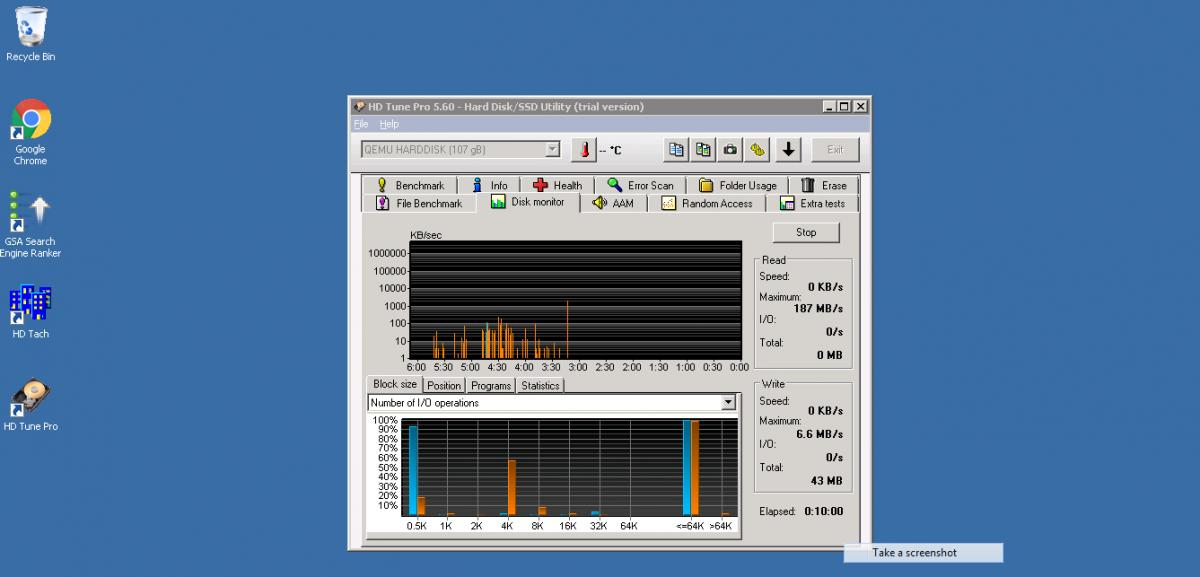
Task: Maximize the HD Tune Pro window
Action: [x=844, y=106]
